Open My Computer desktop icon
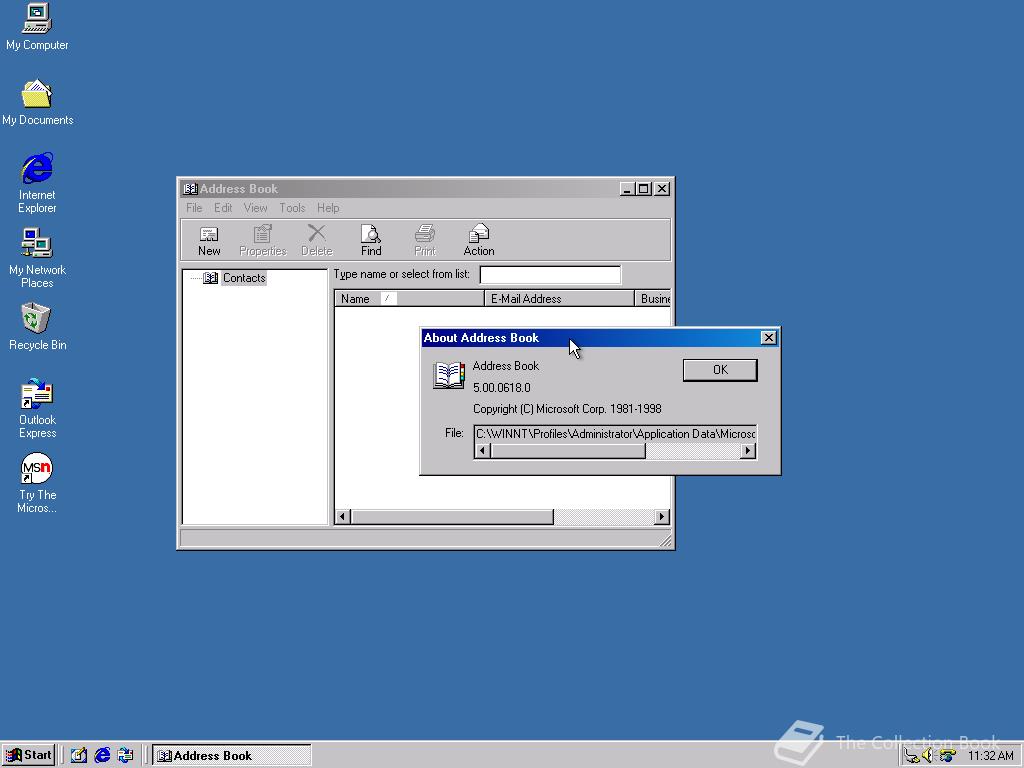 coord(37,27)
